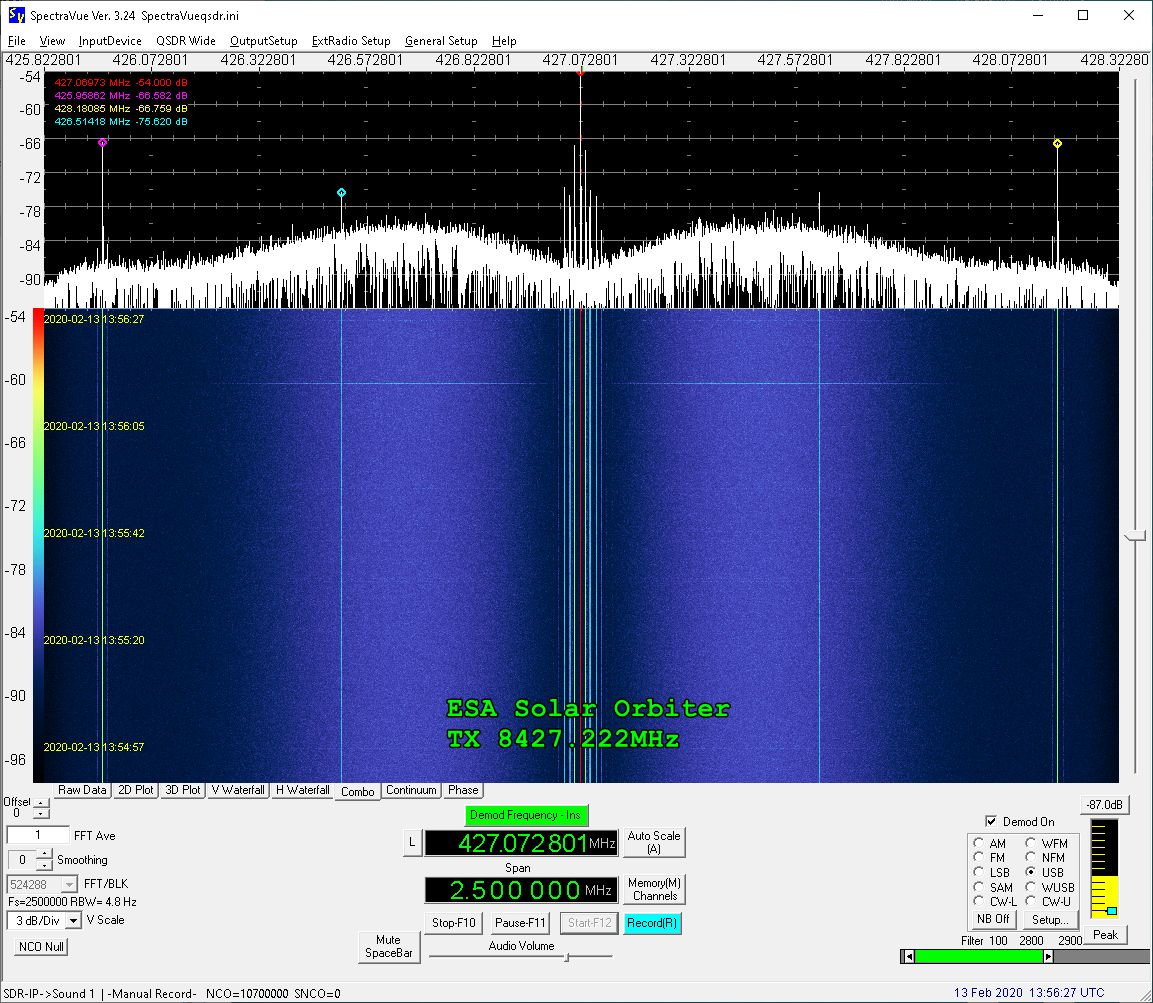Switch to the 2D Plot tab

point(135,790)
